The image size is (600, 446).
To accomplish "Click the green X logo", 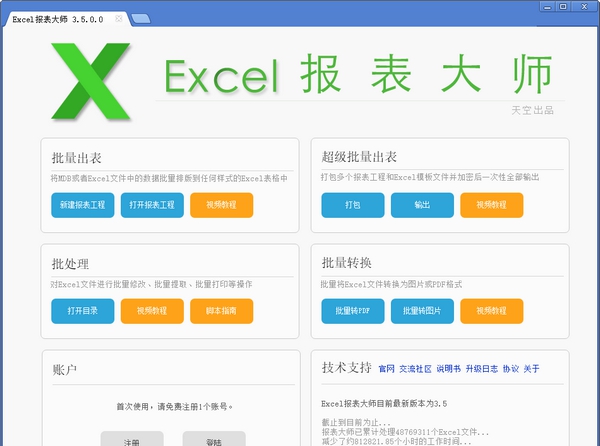I will coord(91,81).
